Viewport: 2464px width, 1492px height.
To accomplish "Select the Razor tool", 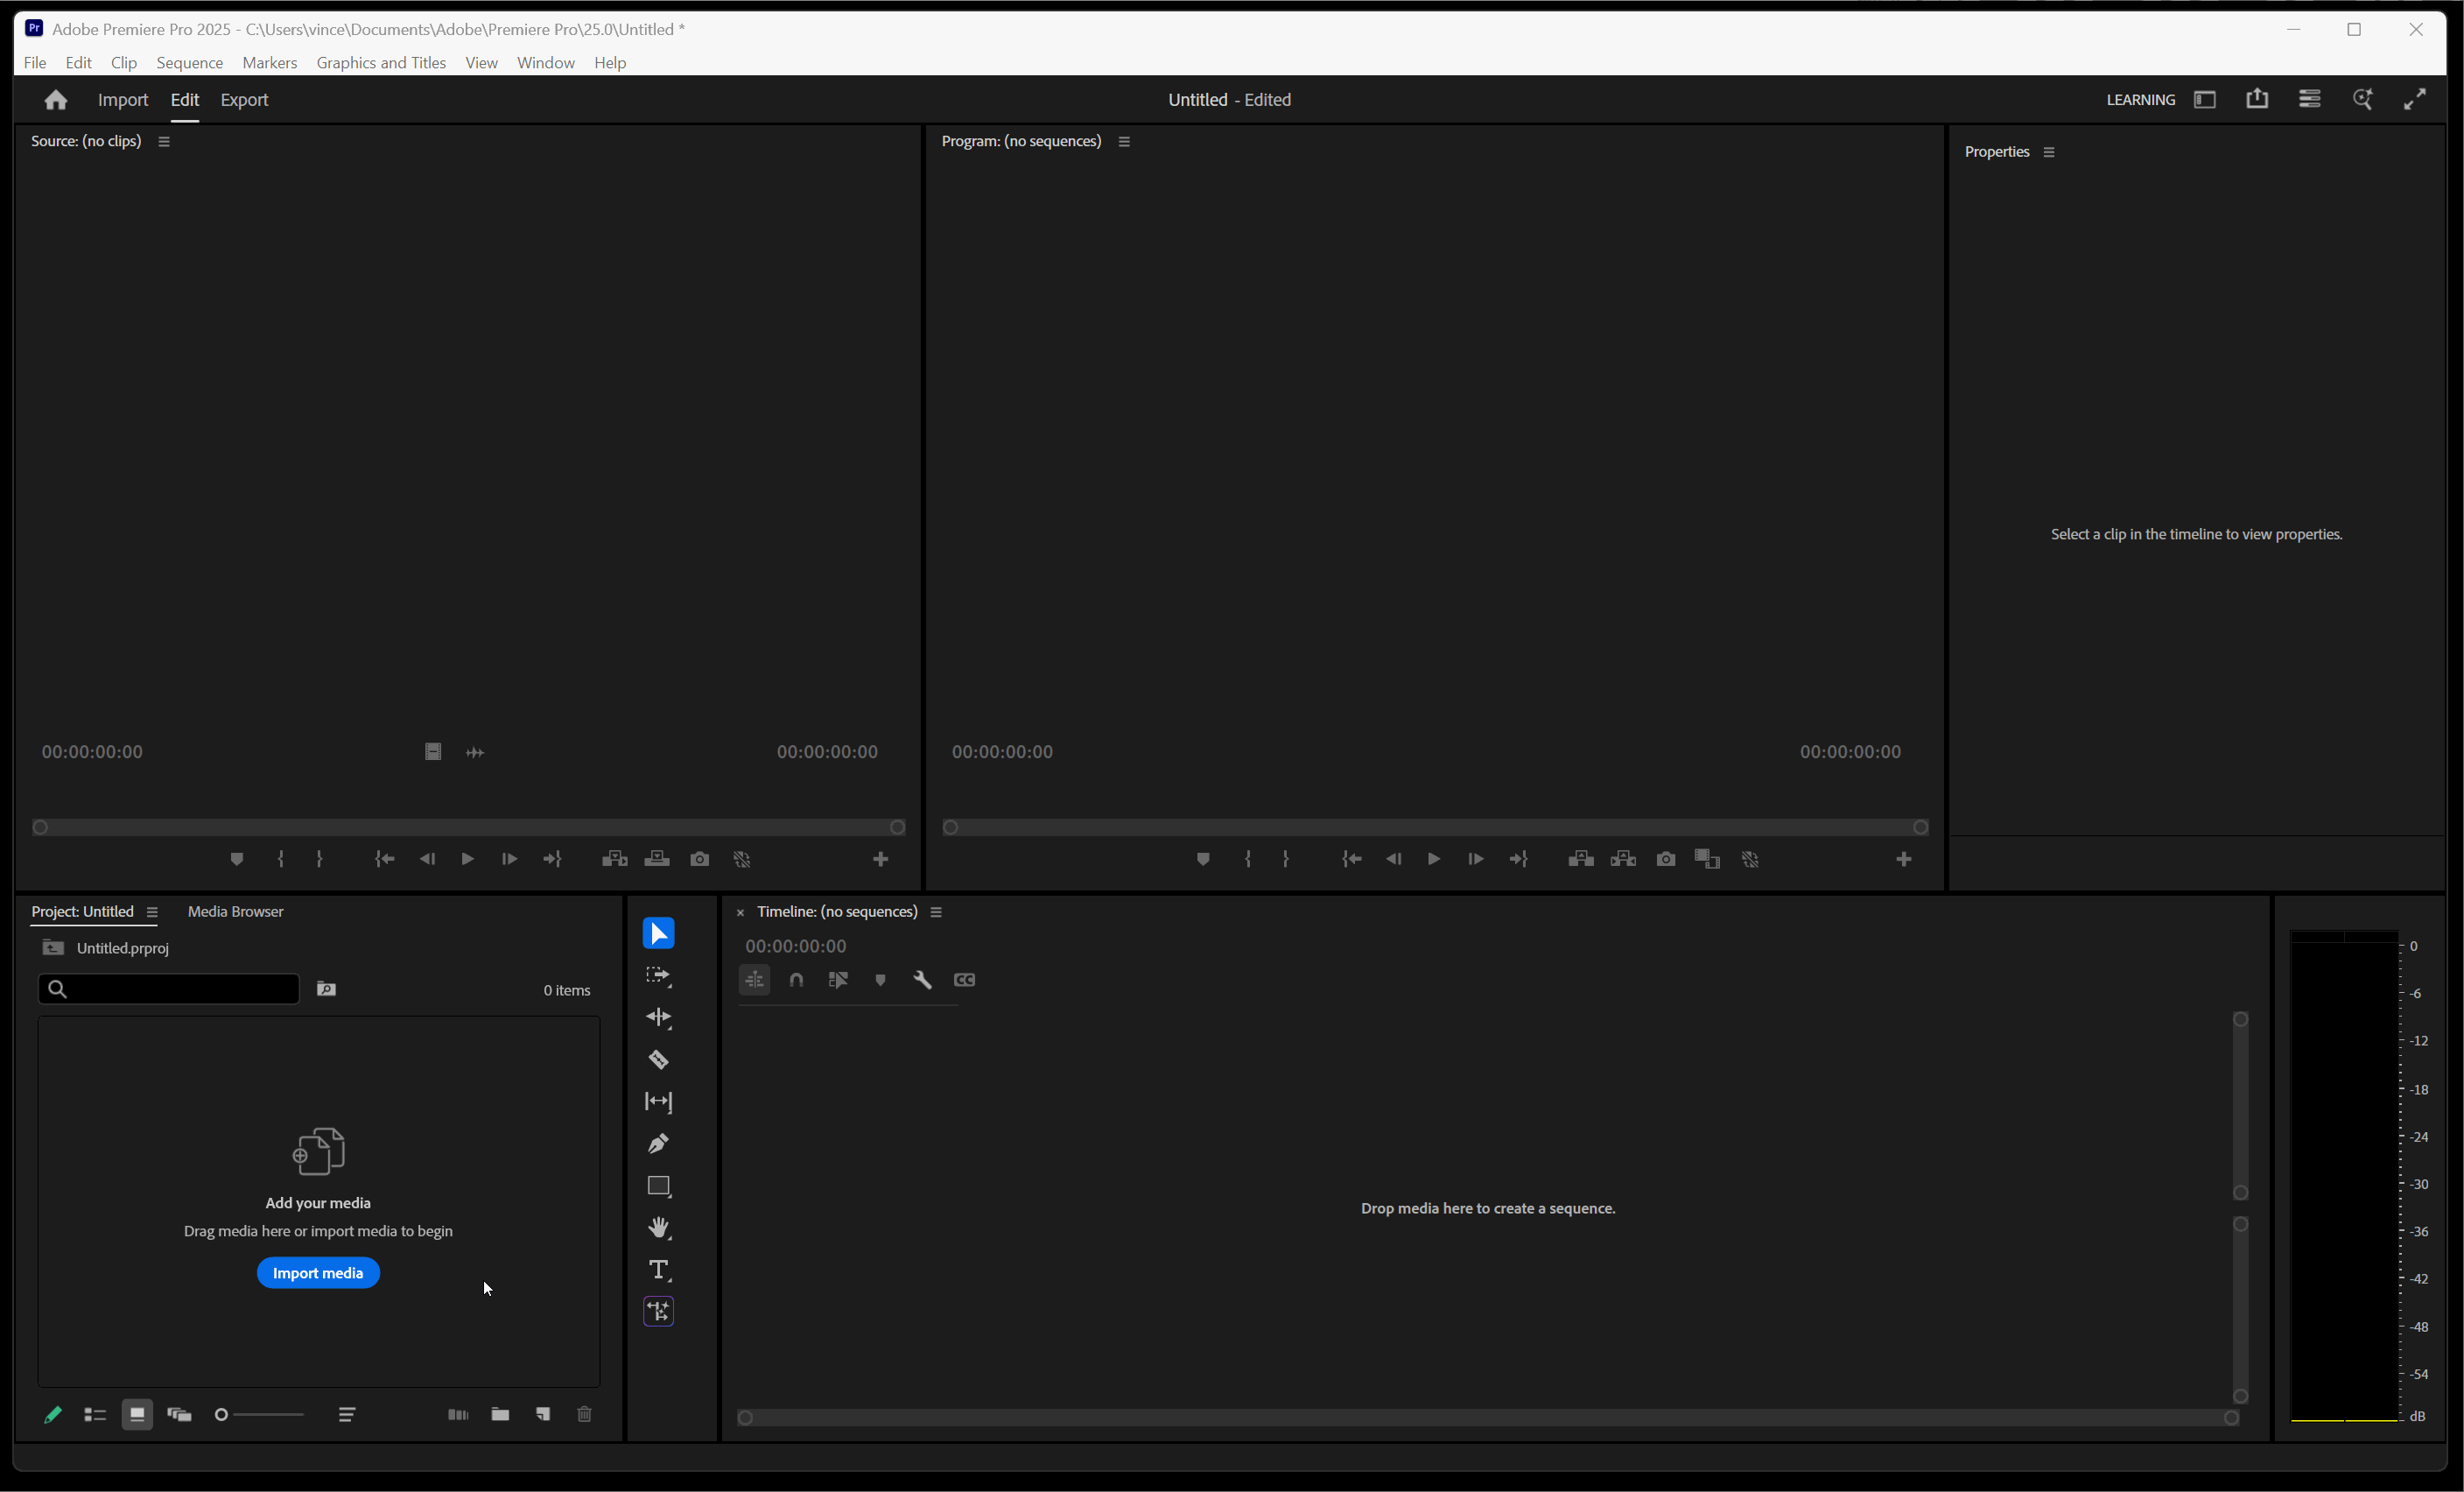I will 658,1060.
